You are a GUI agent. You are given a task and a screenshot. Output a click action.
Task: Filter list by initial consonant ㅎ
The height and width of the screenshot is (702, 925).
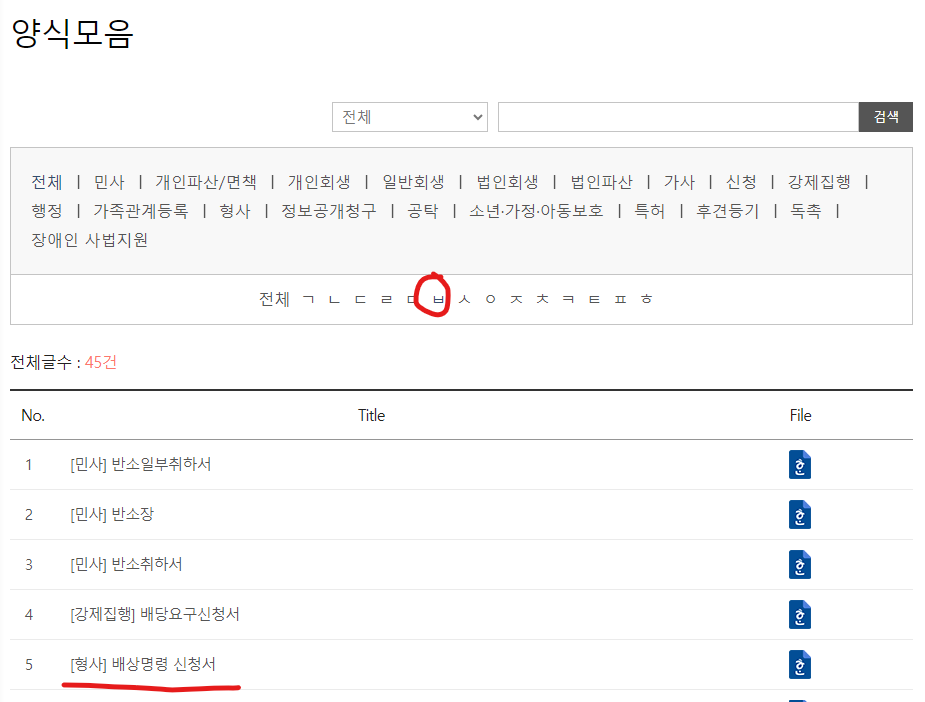pos(646,299)
